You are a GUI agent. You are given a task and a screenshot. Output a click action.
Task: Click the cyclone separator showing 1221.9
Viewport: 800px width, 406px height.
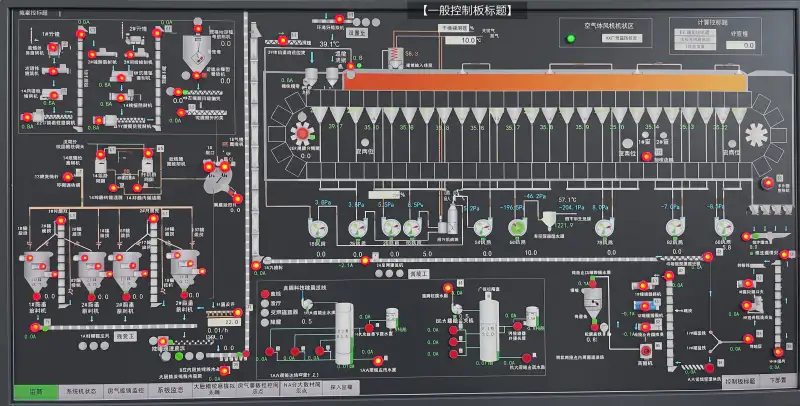pyautogui.click(x=549, y=219)
